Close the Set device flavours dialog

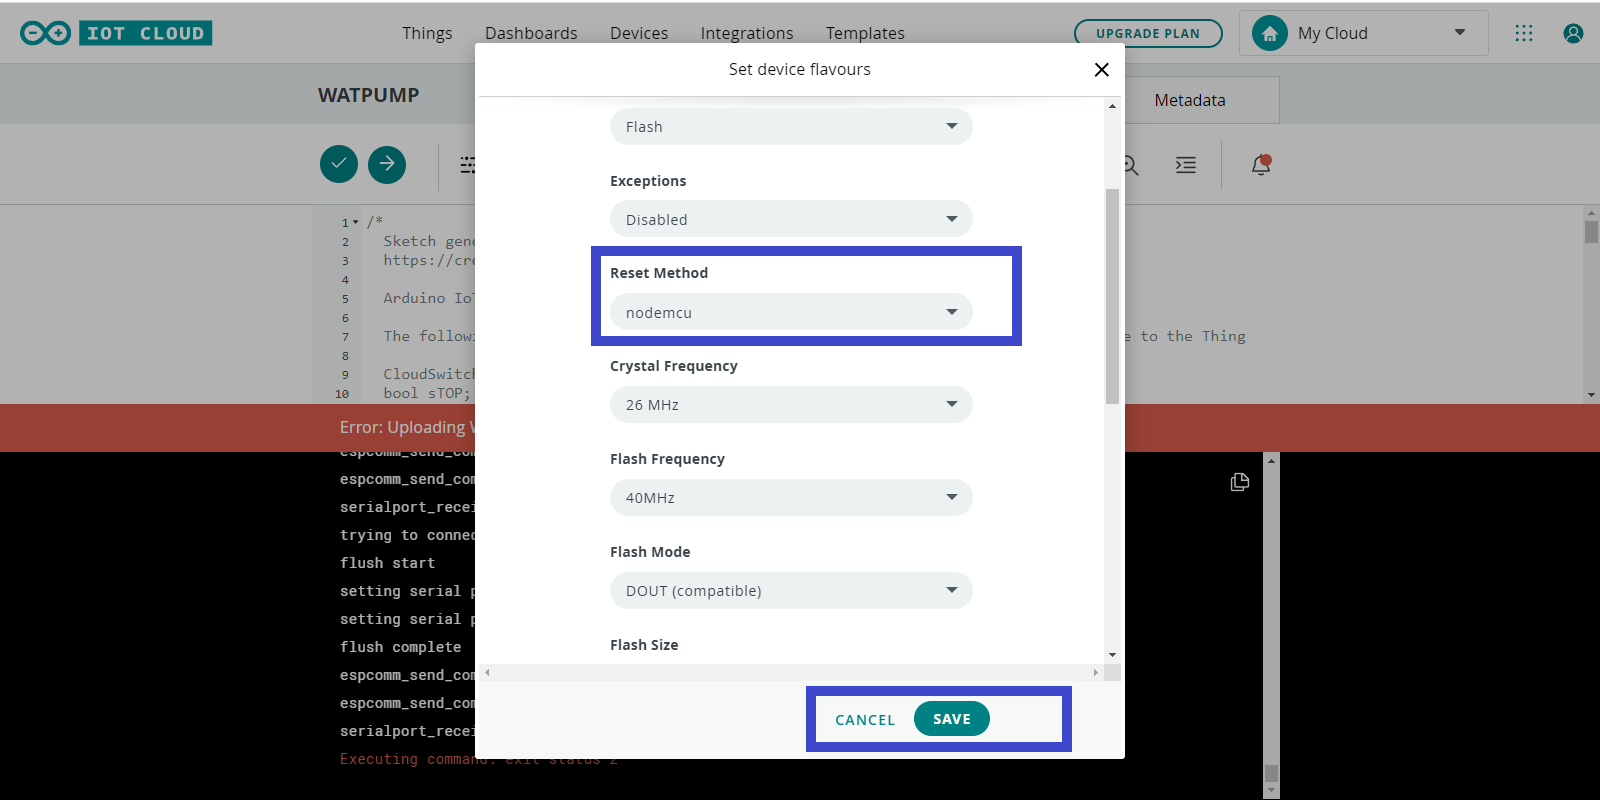1101,69
